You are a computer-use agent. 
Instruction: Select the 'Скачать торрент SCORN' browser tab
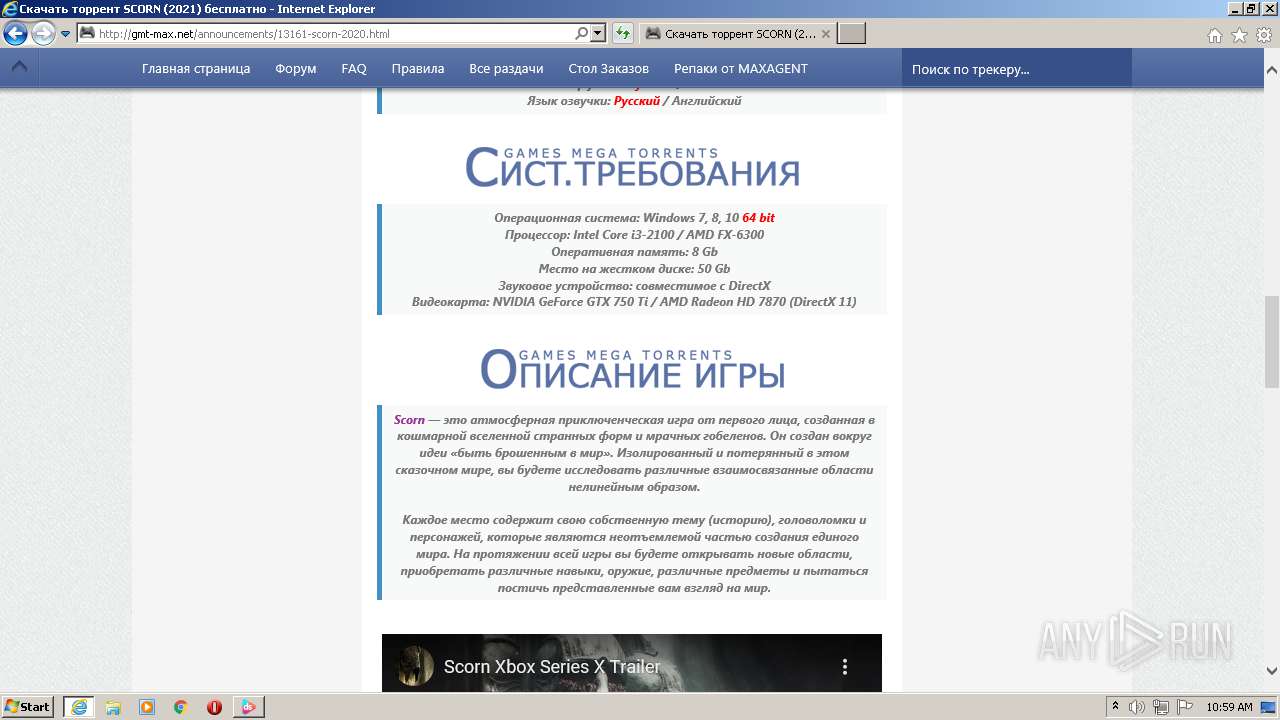click(738, 34)
